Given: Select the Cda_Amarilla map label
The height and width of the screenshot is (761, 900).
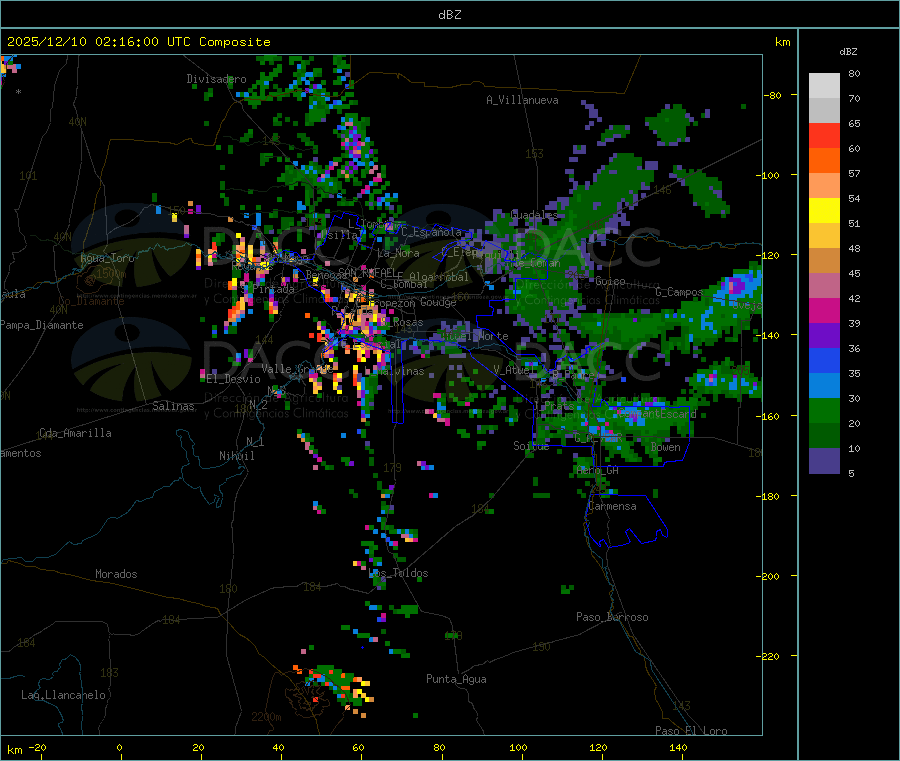Looking at the screenshot, I should (75, 433).
